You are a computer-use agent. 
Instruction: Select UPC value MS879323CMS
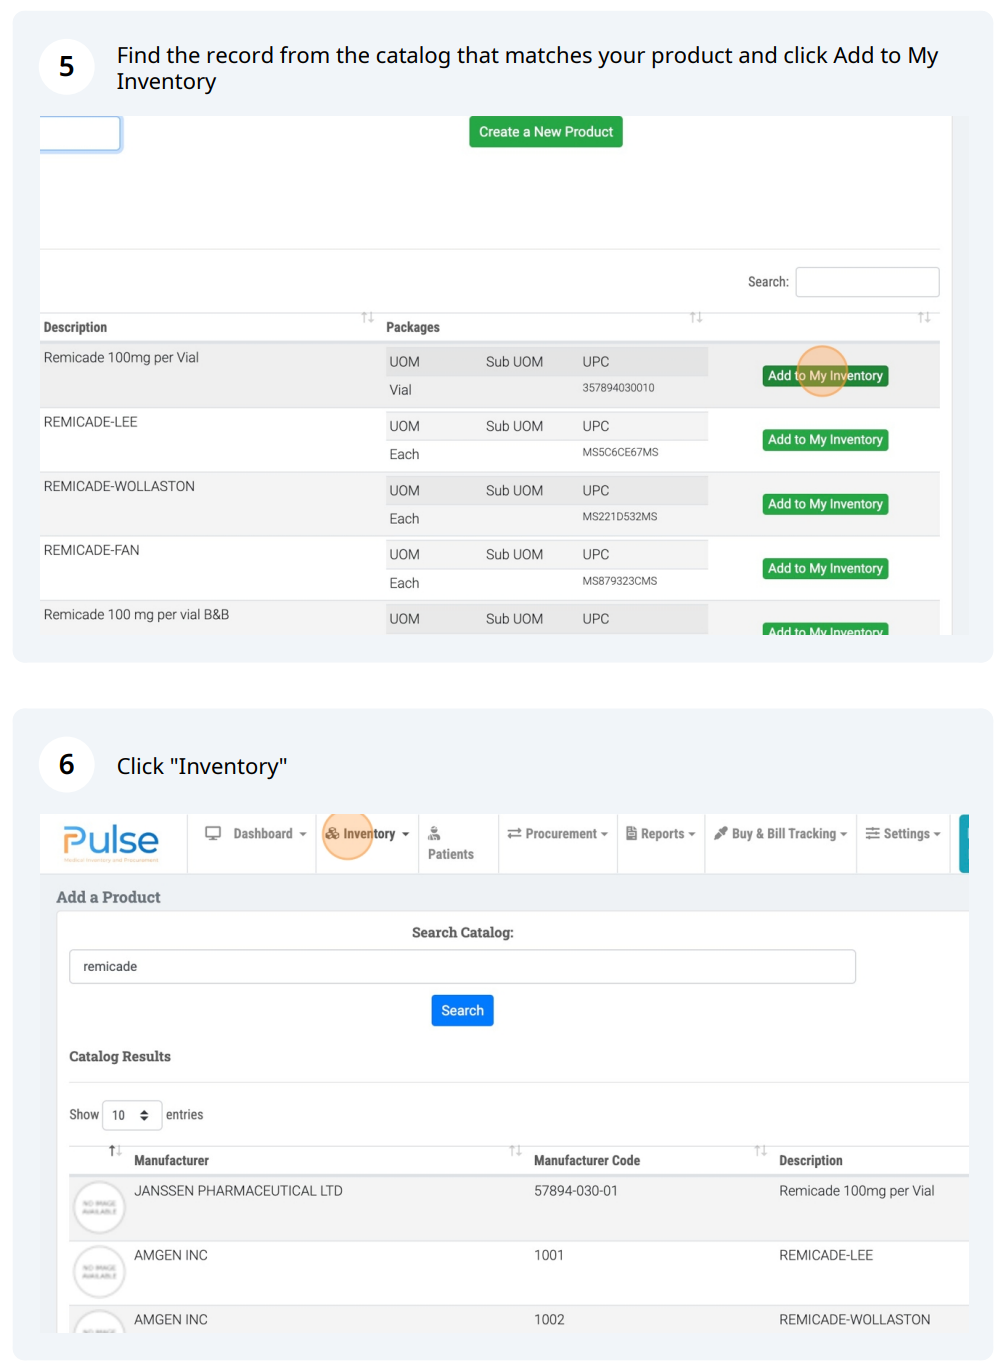pyautogui.click(x=620, y=581)
